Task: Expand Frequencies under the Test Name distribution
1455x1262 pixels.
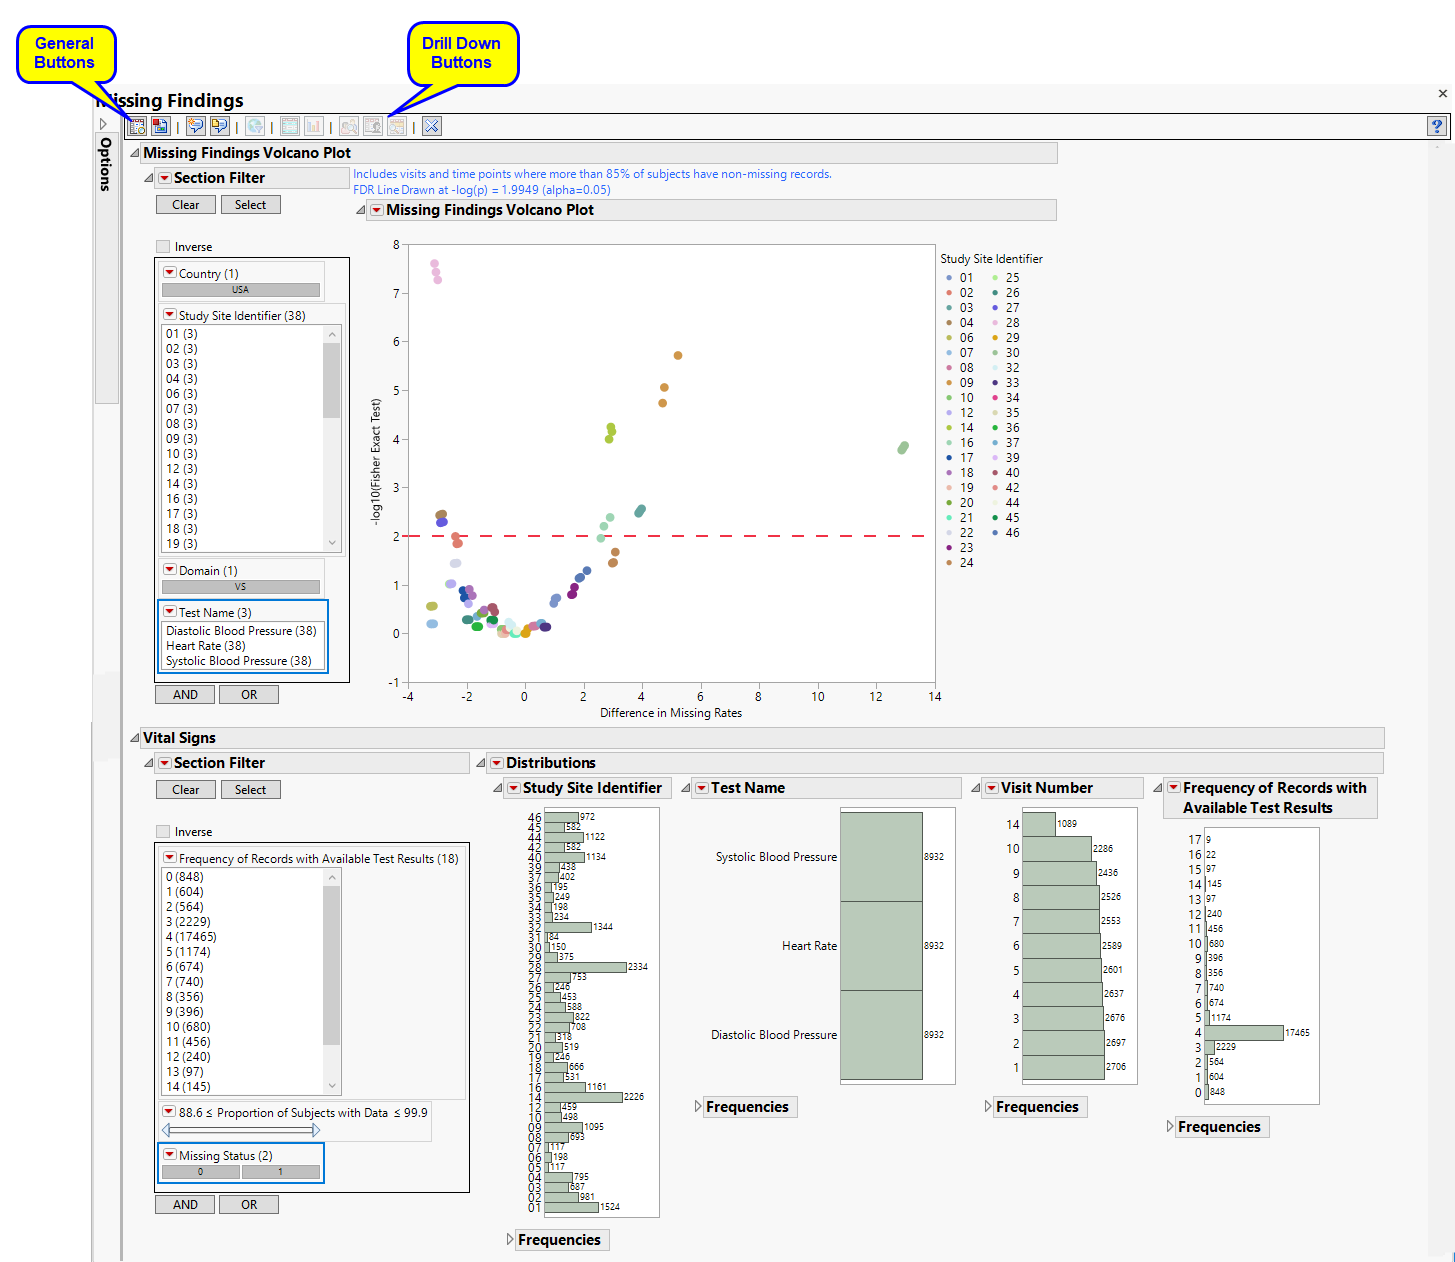Action: pos(698,1107)
